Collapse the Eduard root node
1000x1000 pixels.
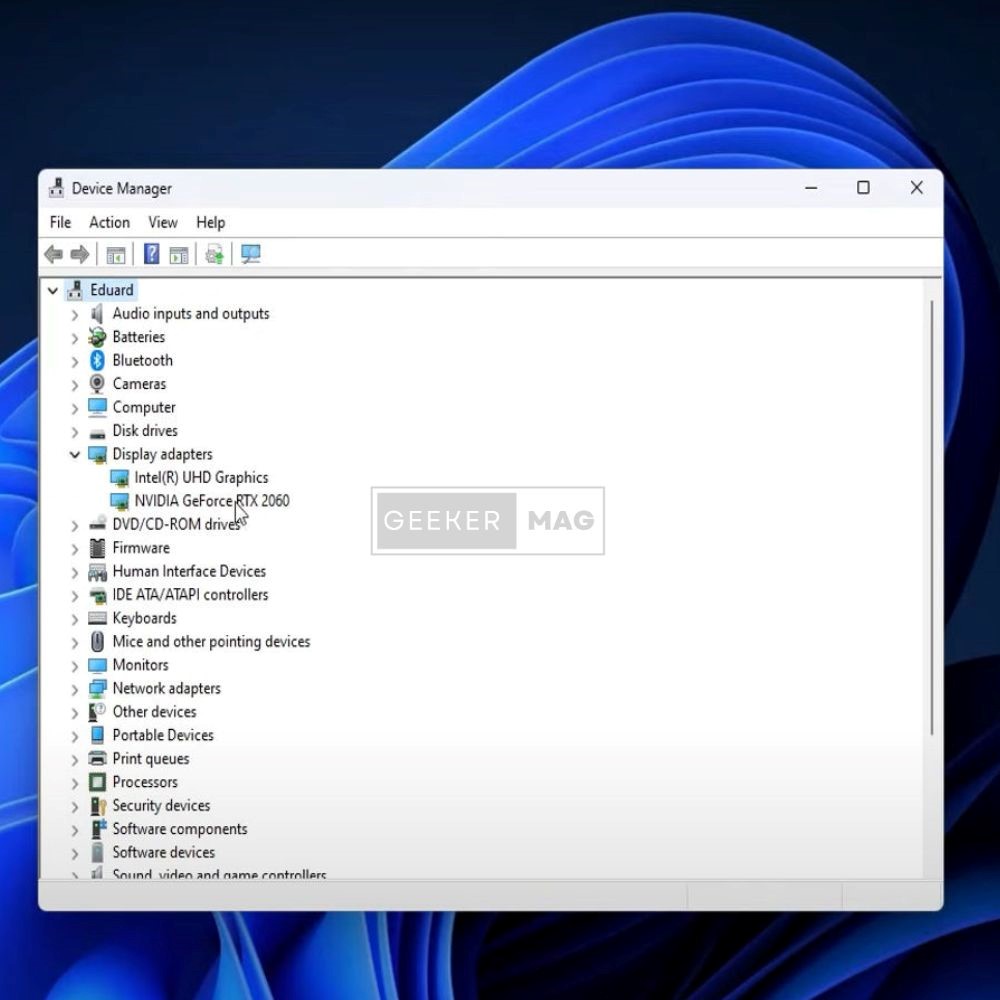point(53,291)
